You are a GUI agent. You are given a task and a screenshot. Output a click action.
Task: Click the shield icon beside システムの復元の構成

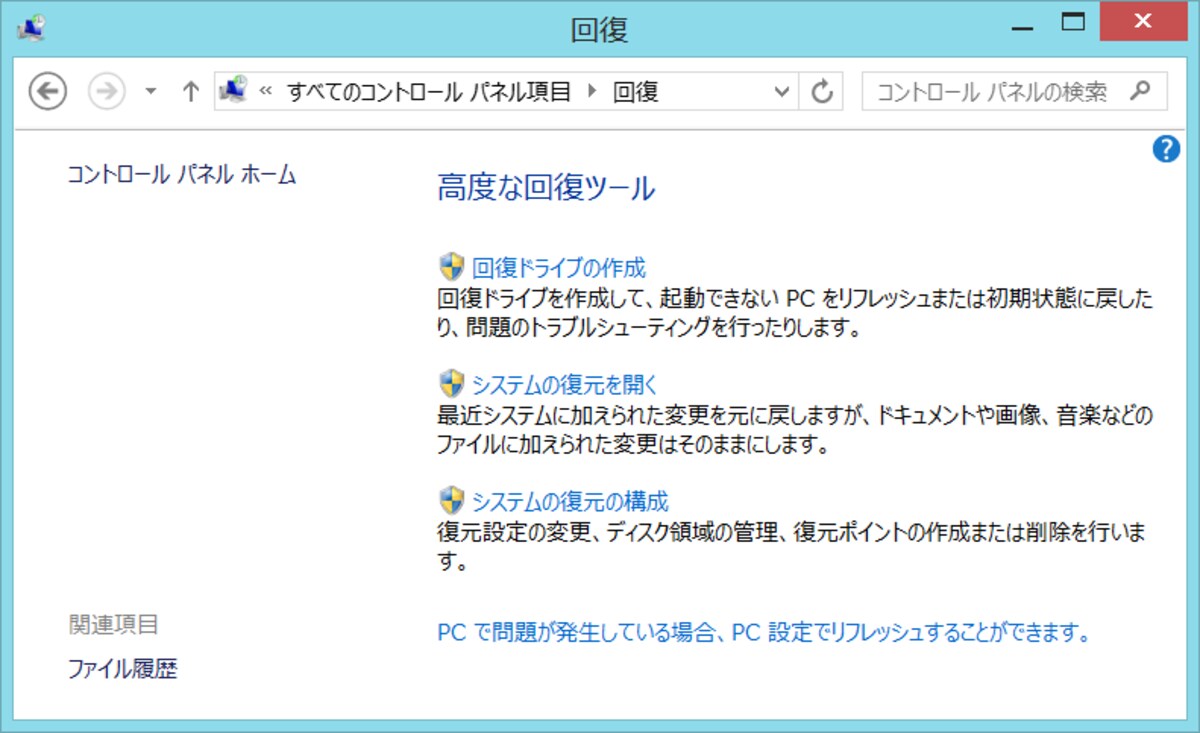click(452, 499)
